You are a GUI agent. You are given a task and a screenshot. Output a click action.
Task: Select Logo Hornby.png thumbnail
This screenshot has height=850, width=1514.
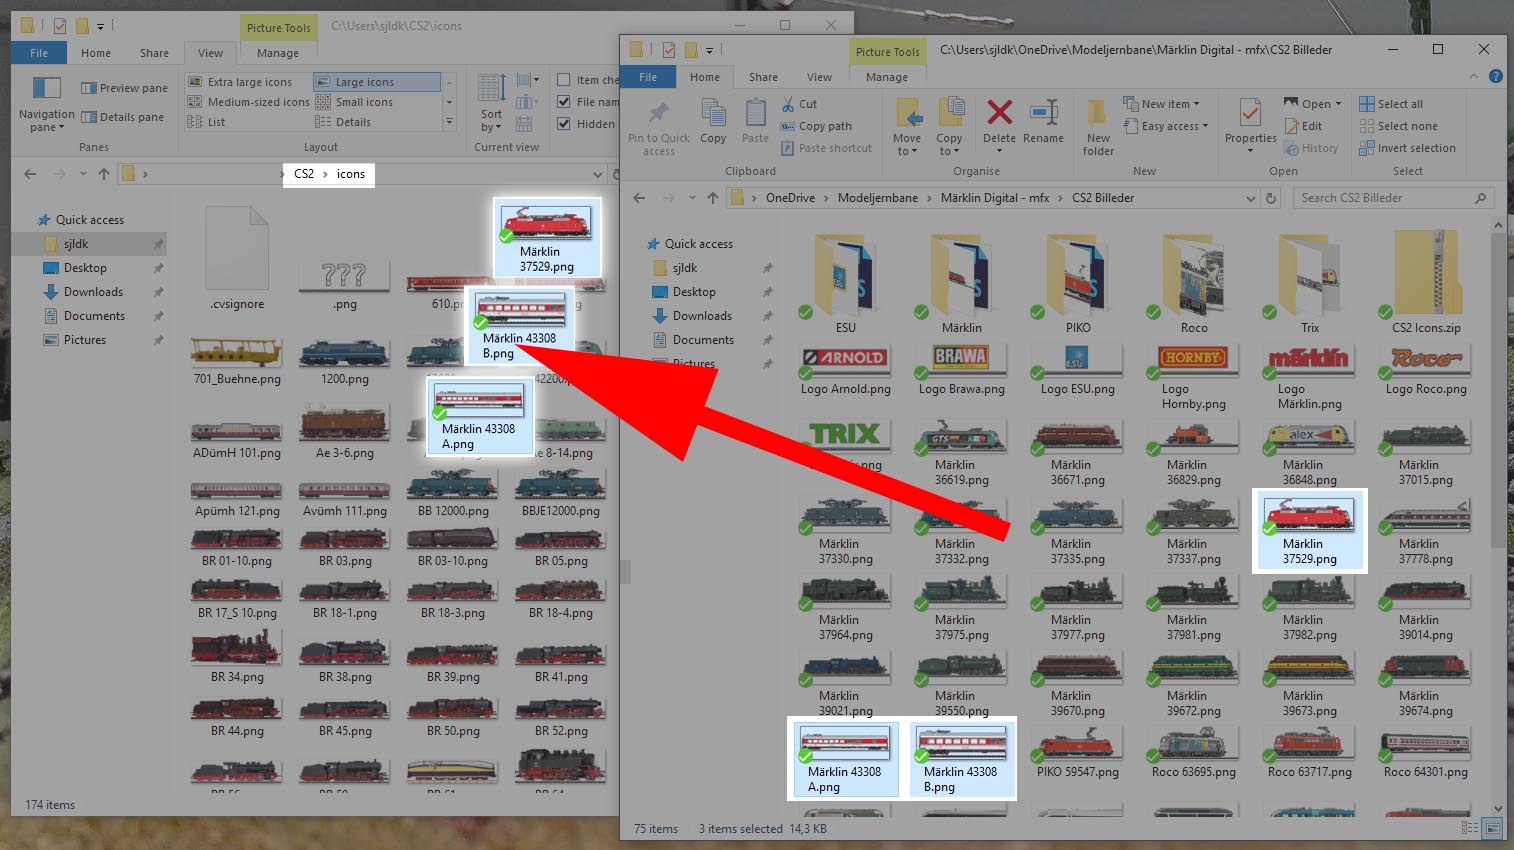1194,378
